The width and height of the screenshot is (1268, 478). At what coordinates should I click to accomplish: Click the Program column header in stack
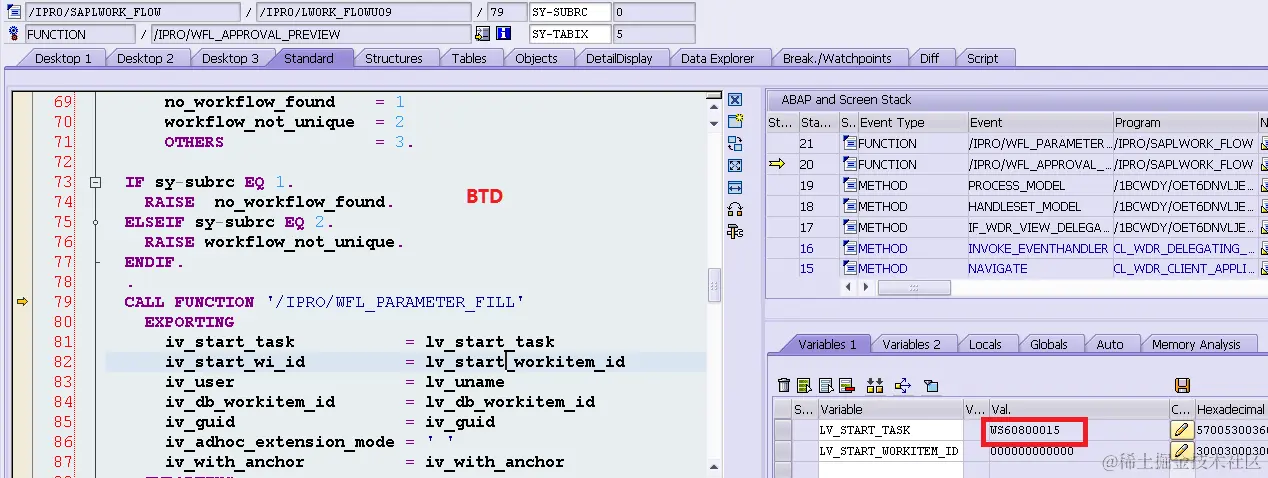click(x=1184, y=122)
